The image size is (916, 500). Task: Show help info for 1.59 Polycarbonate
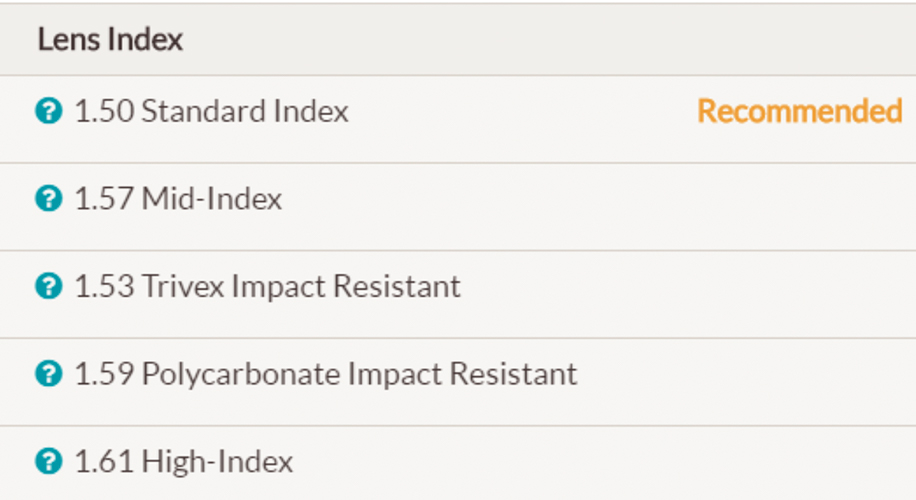pyautogui.click(x=47, y=374)
